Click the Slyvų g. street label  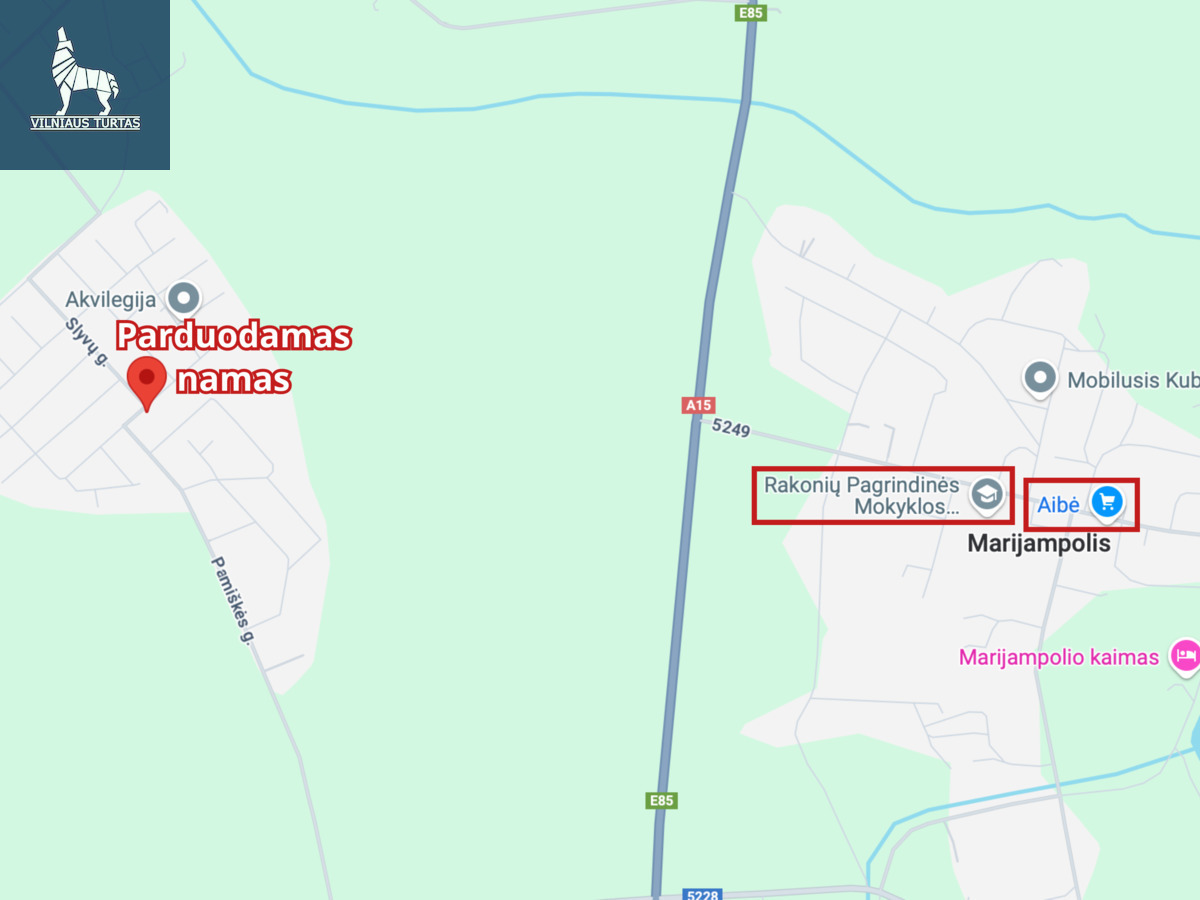[86, 341]
